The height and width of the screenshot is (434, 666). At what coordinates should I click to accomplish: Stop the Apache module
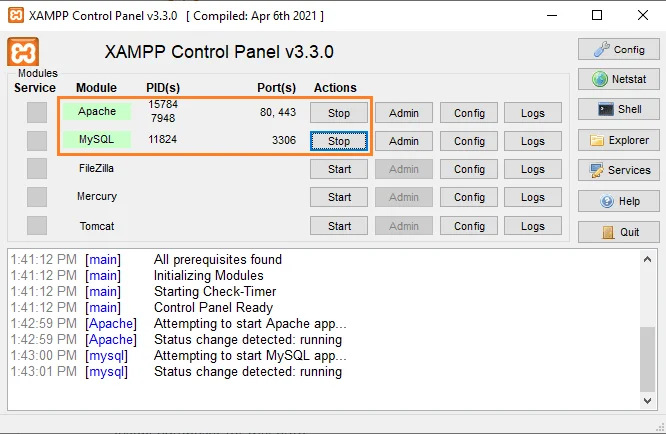point(339,113)
